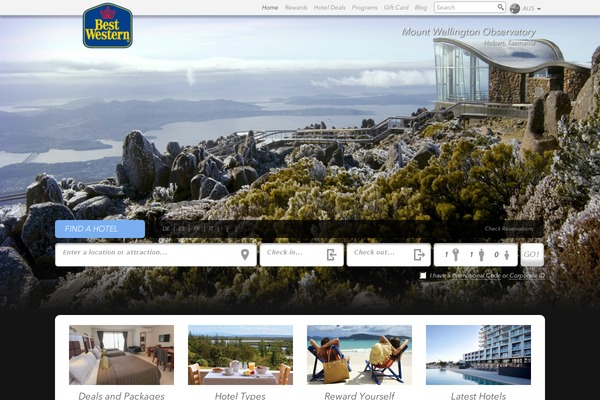
Task: Click the globe icon beside AUS
Action: pyautogui.click(x=515, y=8)
